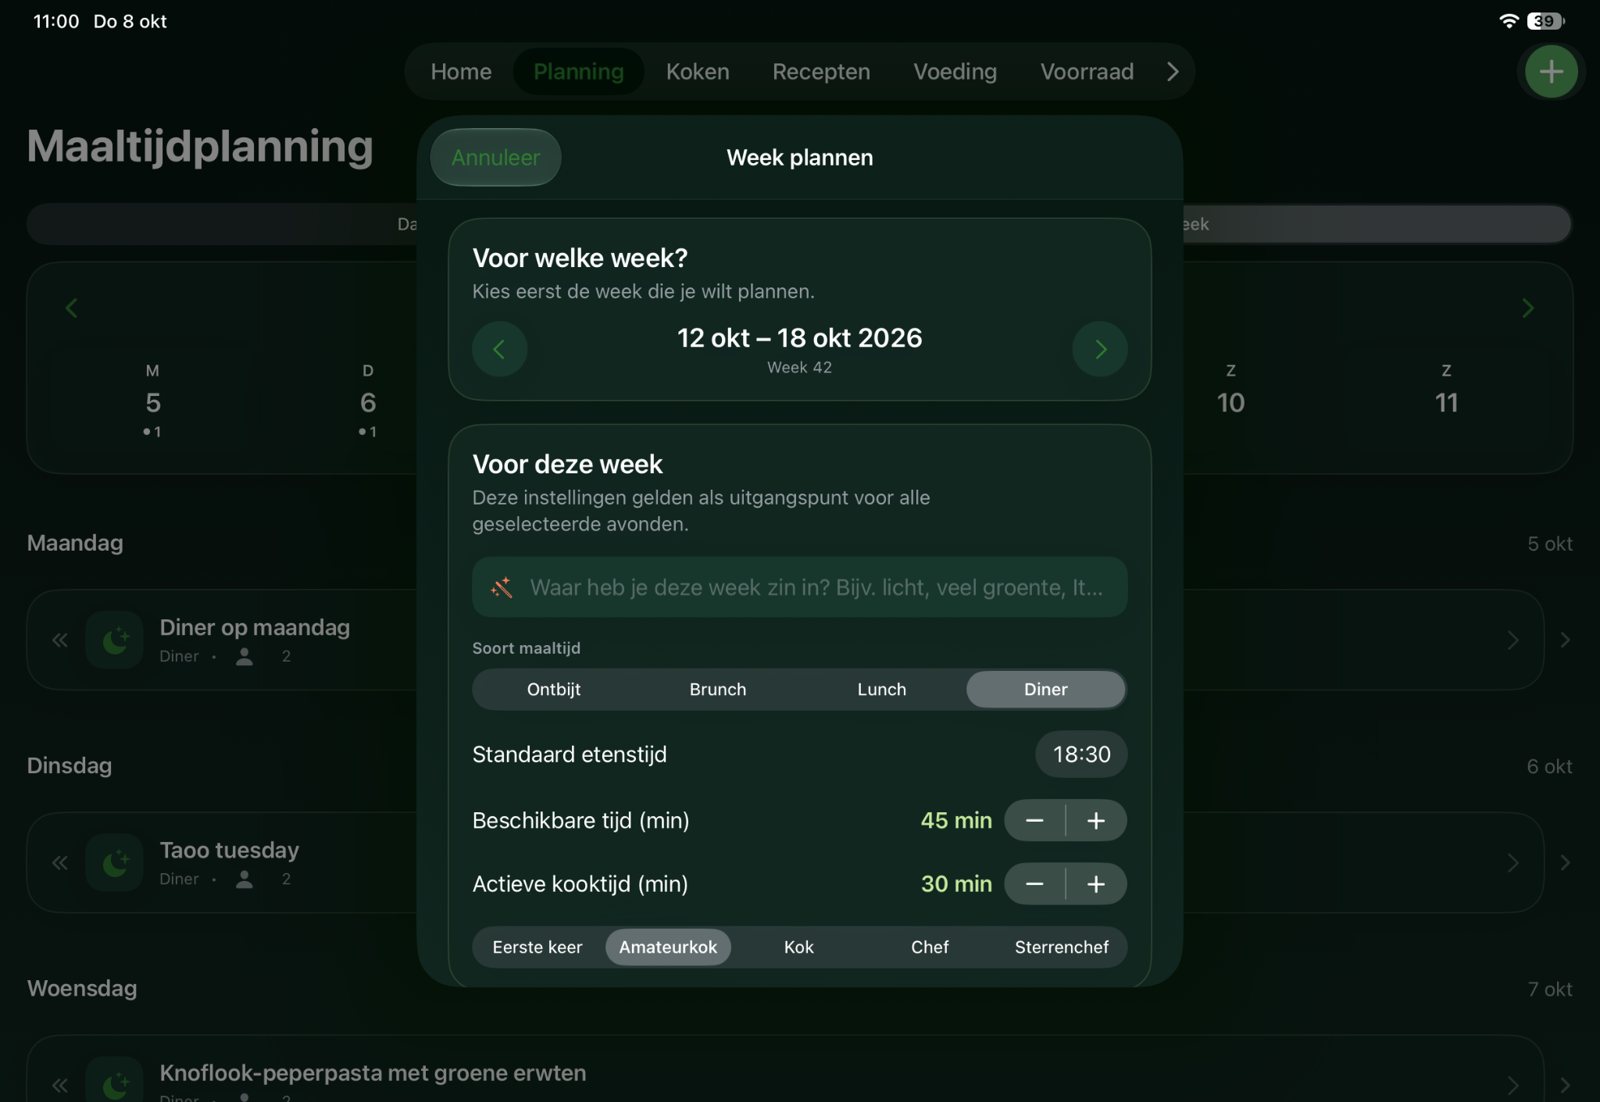Choose Chef skill level
The image size is (1600, 1102).
point(930,947)
